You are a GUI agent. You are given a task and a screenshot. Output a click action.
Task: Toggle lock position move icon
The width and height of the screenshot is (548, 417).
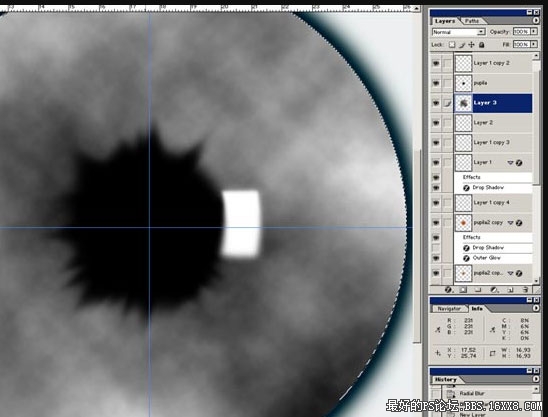(471, 45)
